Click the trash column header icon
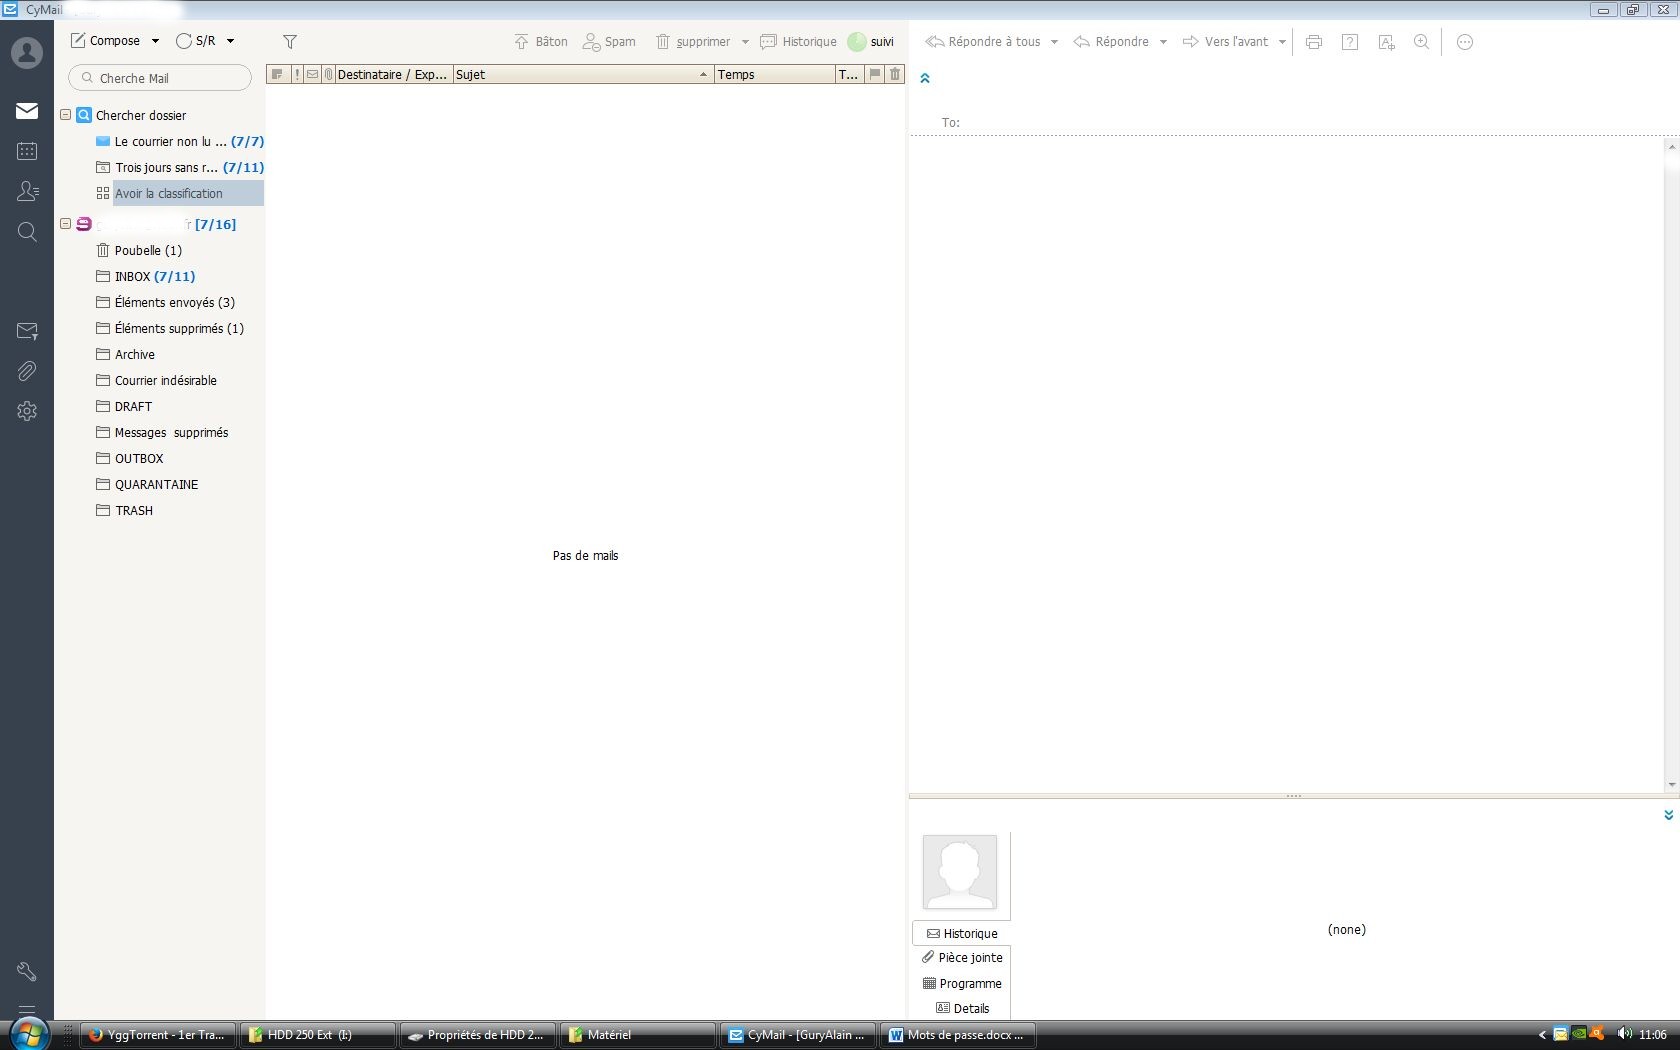The height and width of the screenshot is (1050, 1680). click(x=895, y=74)
